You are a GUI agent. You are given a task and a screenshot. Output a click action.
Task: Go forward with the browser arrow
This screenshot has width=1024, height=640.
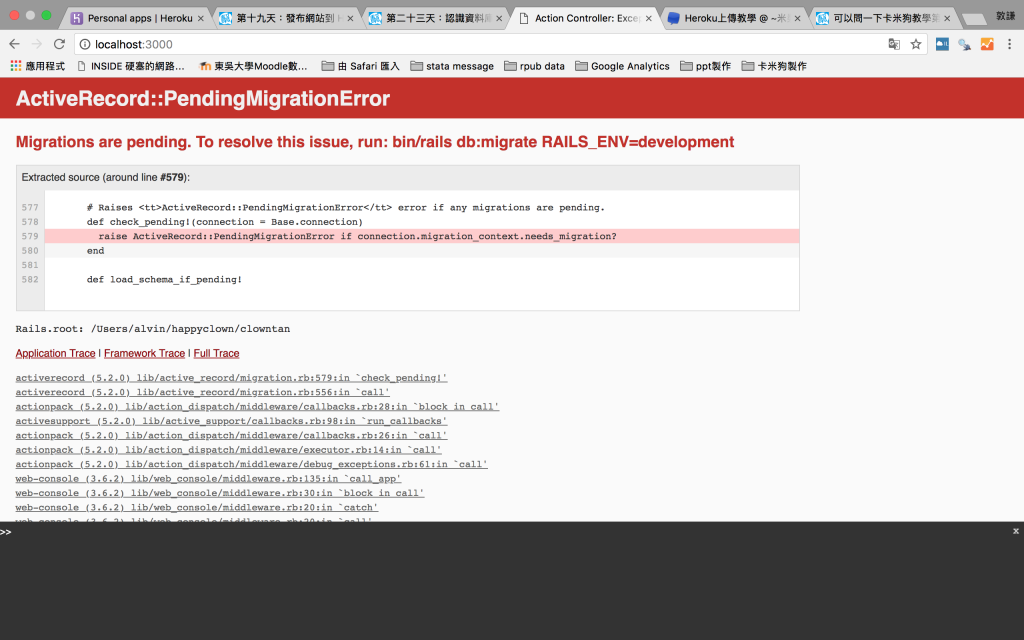point(37,44)
